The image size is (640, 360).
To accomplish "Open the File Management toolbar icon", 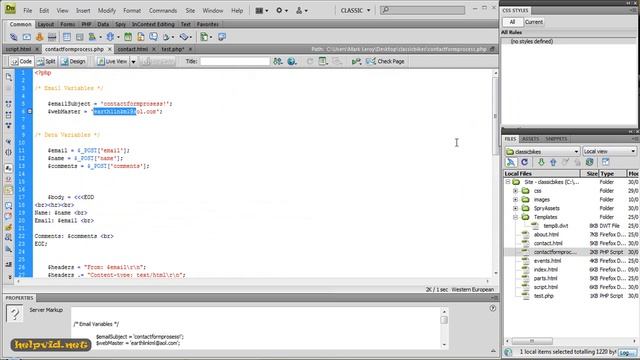I will [278, 61].
